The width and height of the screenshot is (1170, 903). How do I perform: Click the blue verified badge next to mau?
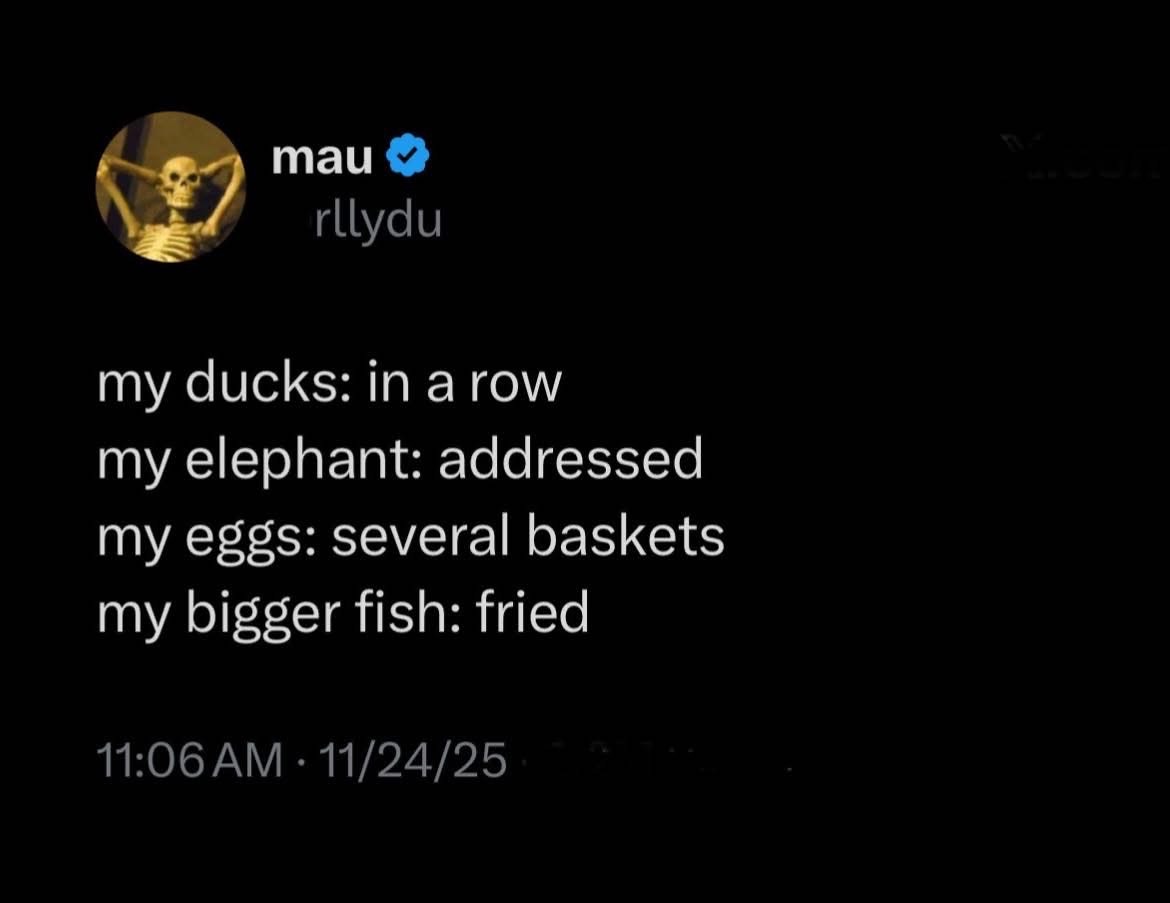(x=407, y=155)
